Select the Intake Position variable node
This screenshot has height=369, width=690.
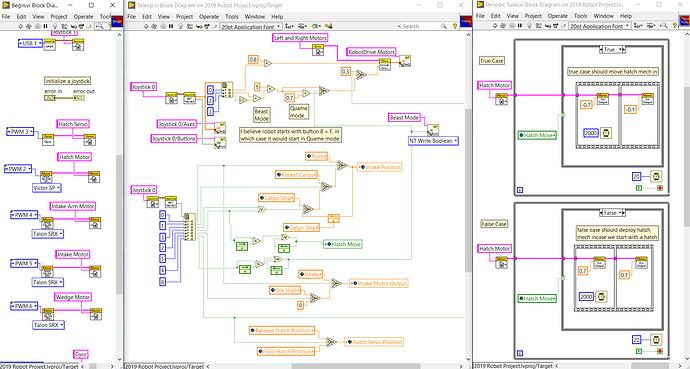point(379,167)
